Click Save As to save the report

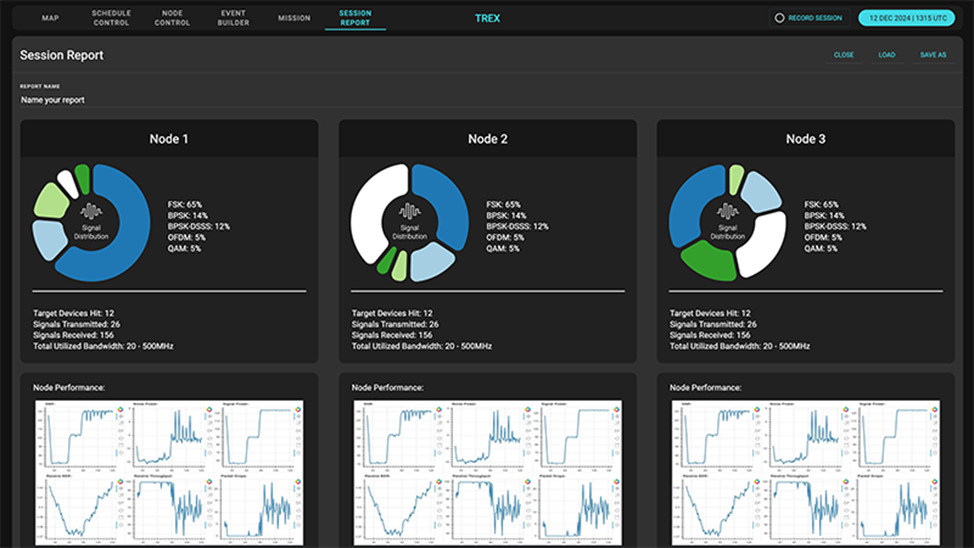[932, 55]
